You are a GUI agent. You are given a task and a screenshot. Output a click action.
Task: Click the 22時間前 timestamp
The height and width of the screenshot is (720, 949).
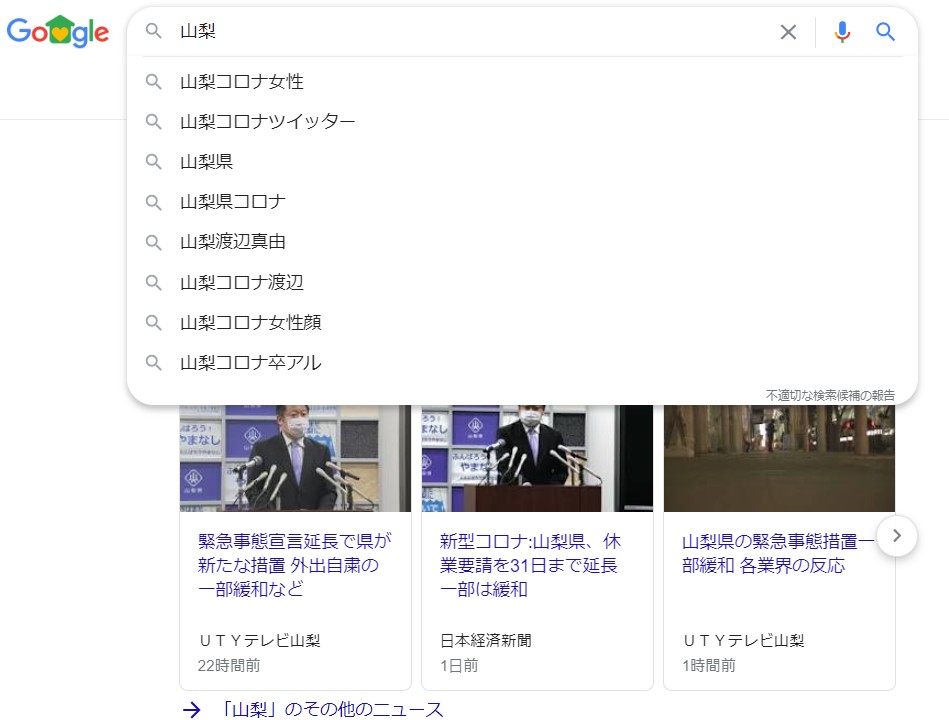click(229, 666)
